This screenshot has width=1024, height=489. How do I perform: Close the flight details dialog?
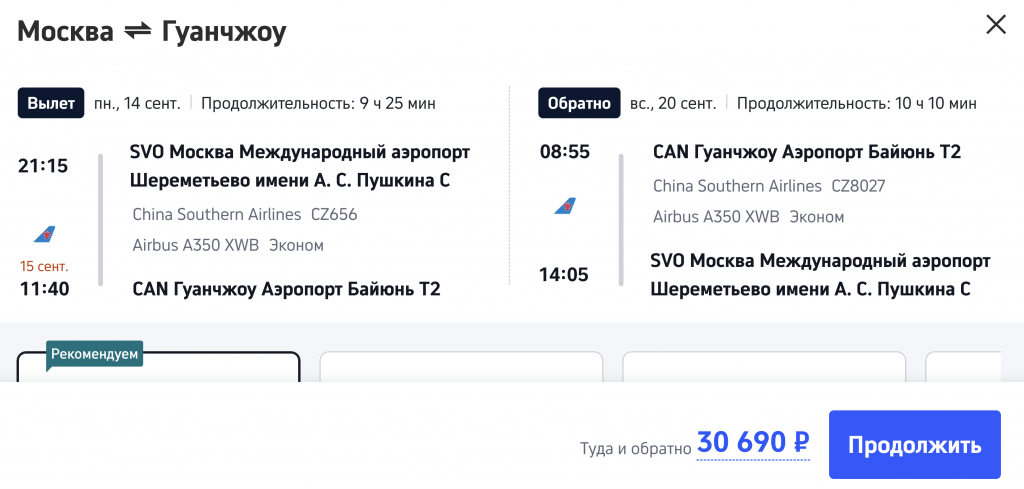tap(996, 25)
